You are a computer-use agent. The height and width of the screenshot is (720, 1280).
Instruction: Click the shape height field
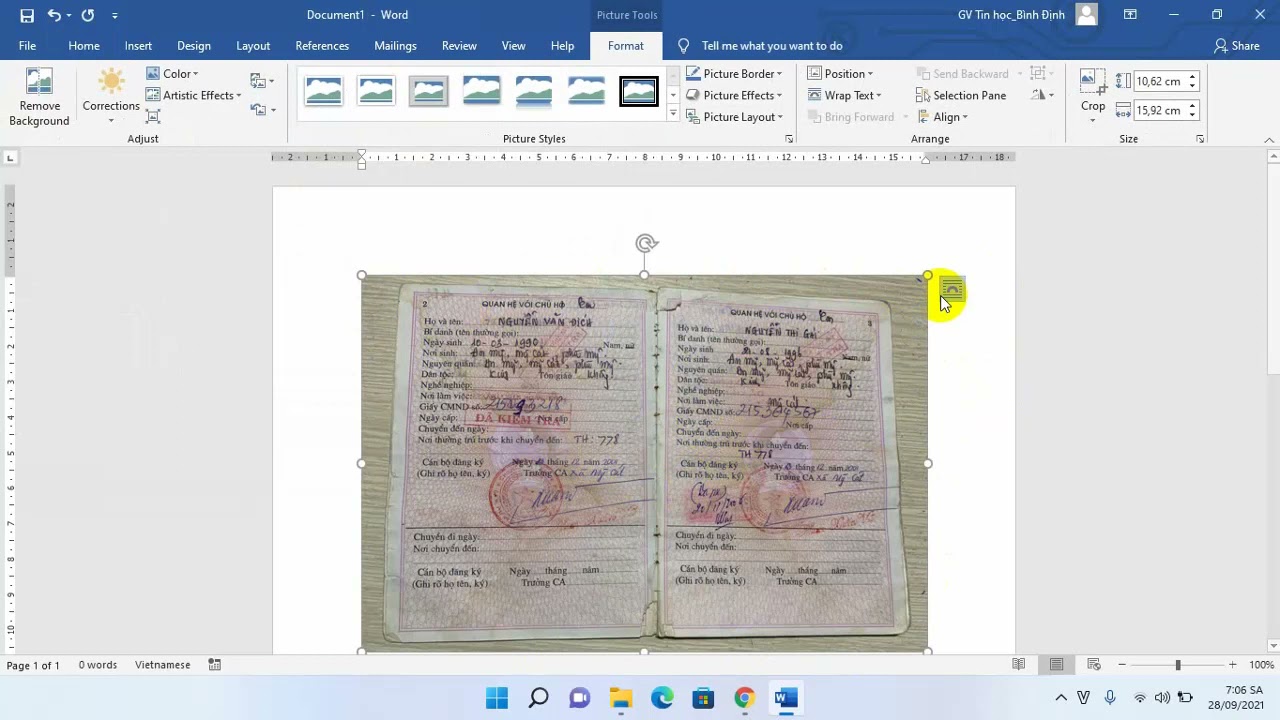(x=1160, y=81)
